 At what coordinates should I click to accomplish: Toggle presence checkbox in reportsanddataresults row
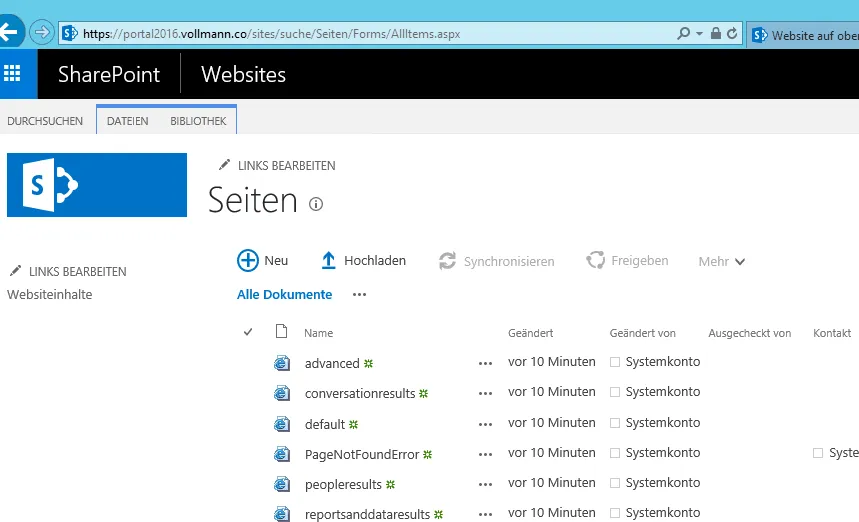(x=615, y=513)
